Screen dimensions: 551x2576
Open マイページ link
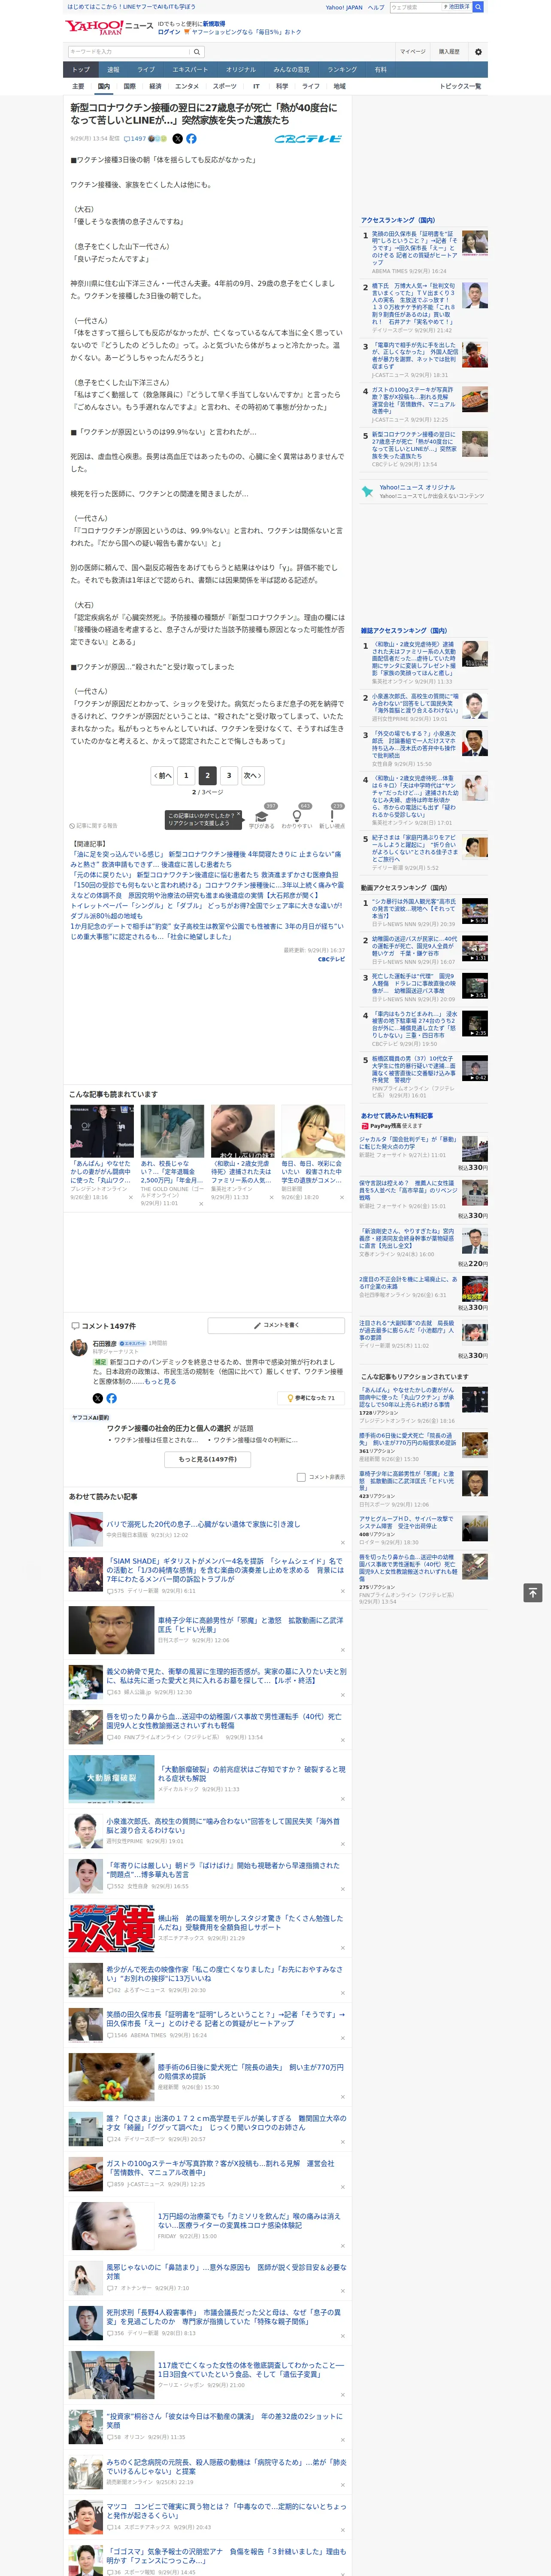coord(412,51)
